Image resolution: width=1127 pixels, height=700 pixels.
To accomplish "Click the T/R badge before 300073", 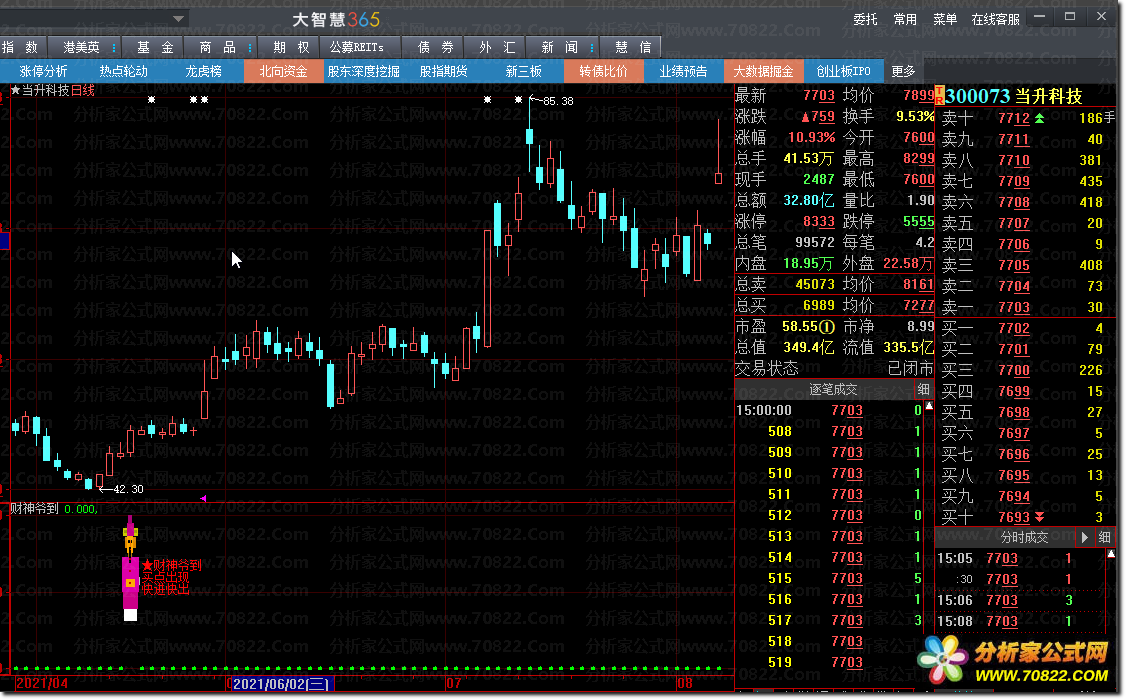I will pyautogui.click(x=939, y=95).
